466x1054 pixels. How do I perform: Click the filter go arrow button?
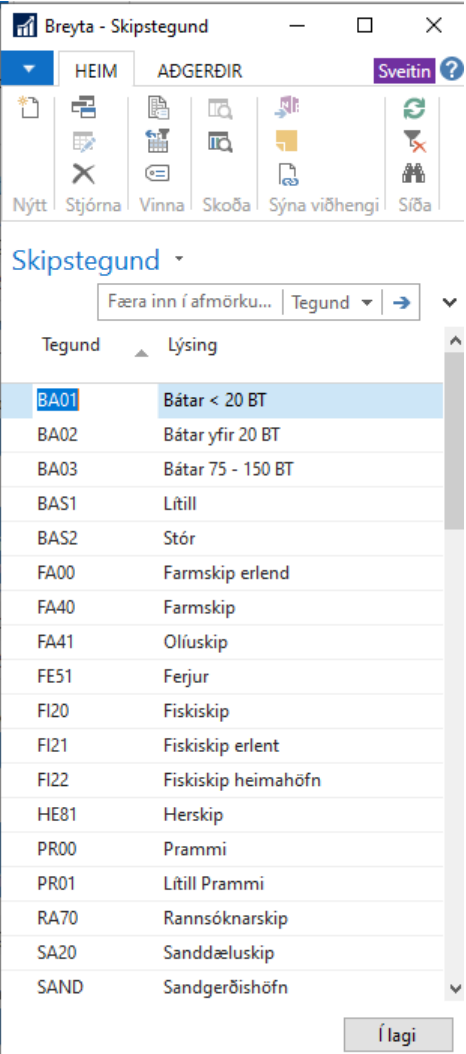[401, 303]
